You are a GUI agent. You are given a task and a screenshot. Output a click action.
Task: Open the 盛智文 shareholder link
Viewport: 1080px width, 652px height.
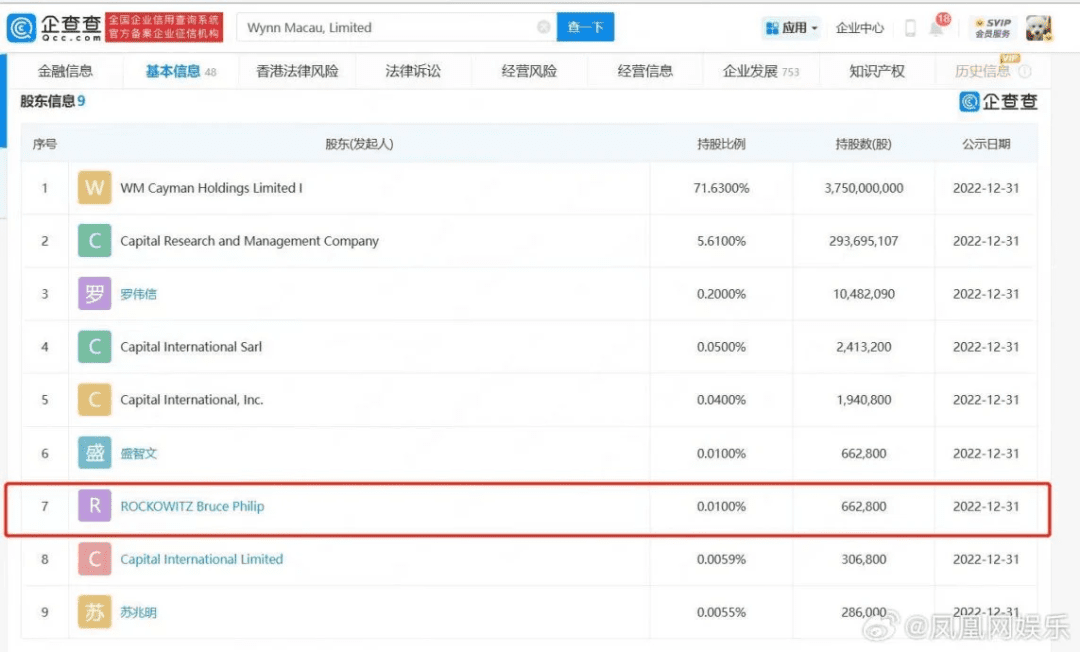pyautogui.click(x=138, y=453)
